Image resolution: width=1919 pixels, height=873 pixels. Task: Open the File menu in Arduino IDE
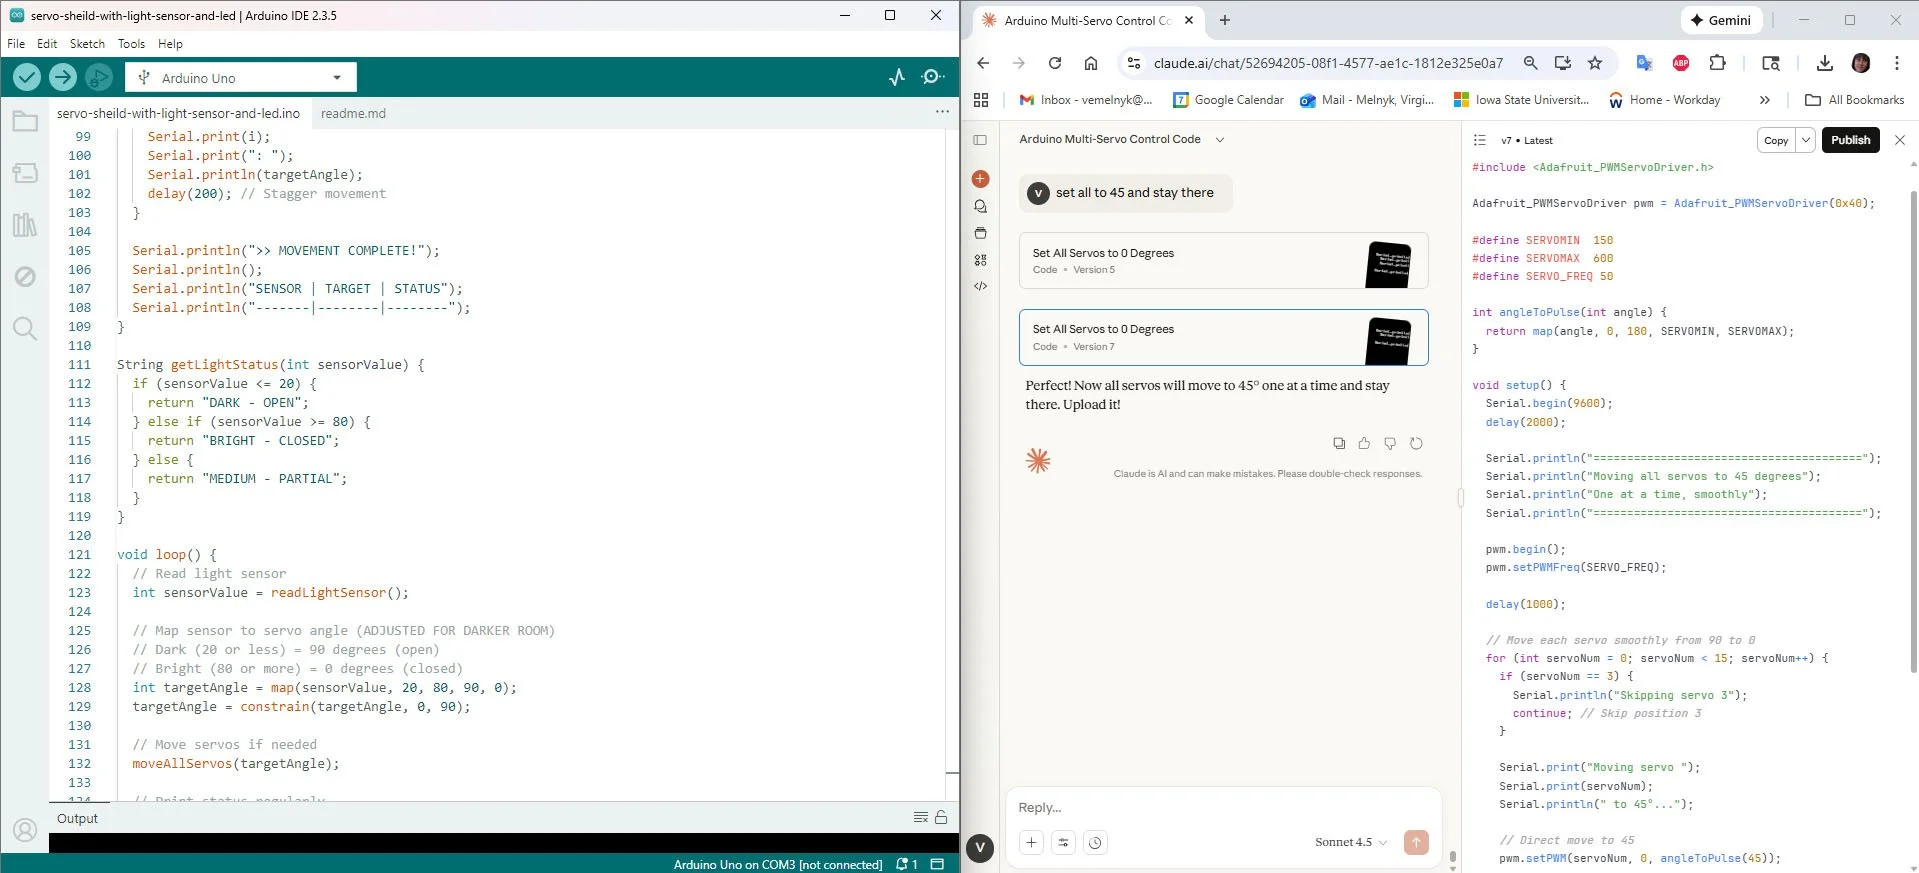(x=16, y=44)
